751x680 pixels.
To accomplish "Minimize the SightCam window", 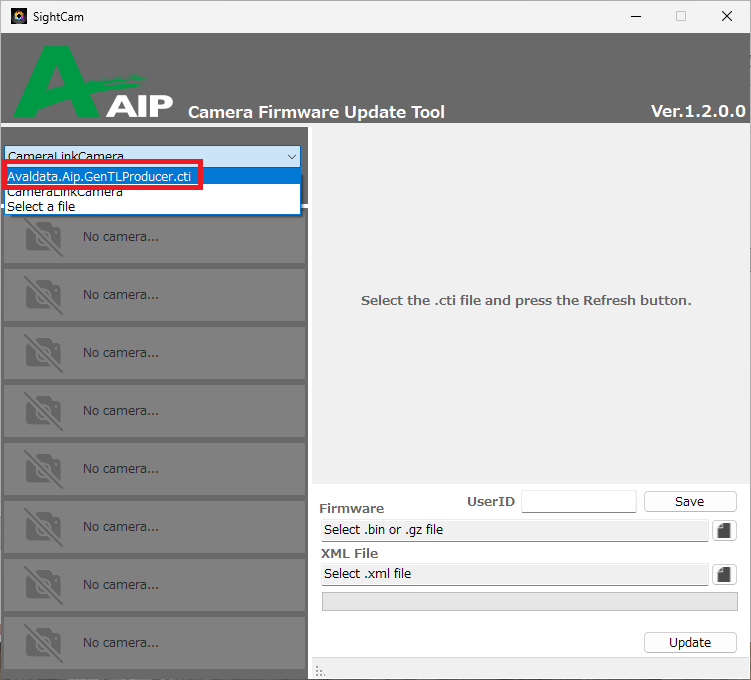I will 636,16.
